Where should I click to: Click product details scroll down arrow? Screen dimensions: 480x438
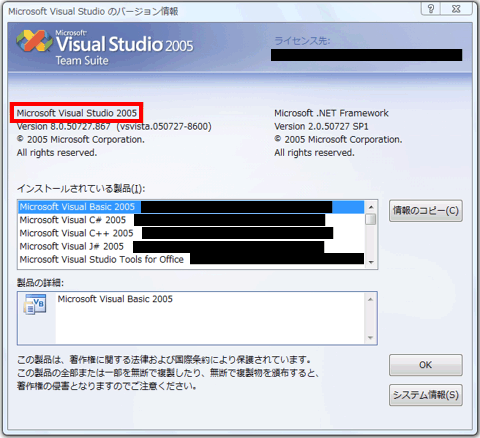(370, 338)
